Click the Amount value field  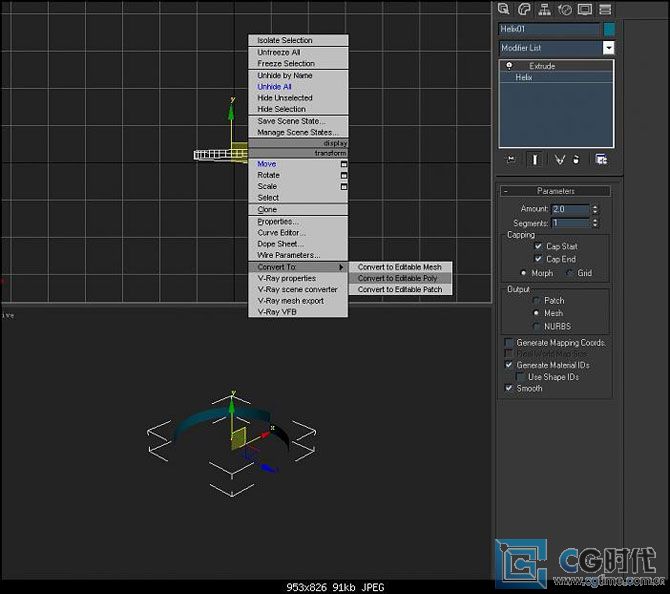570,209
